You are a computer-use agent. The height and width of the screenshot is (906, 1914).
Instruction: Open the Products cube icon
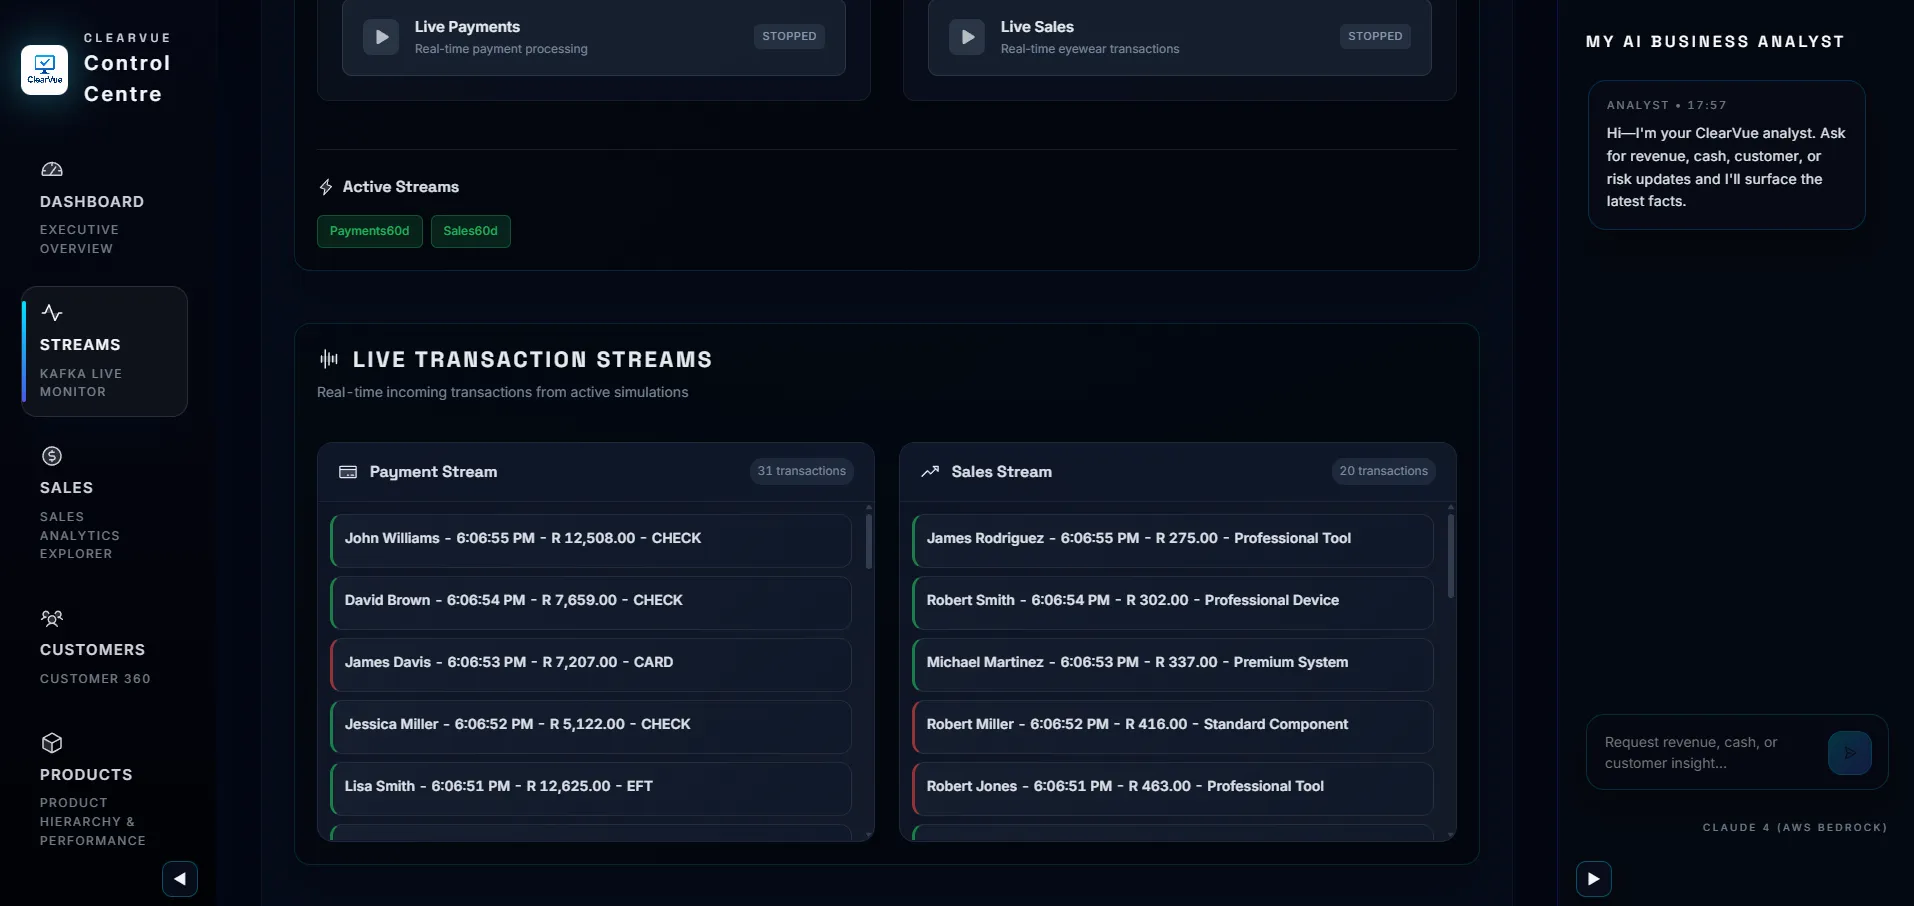52,743
